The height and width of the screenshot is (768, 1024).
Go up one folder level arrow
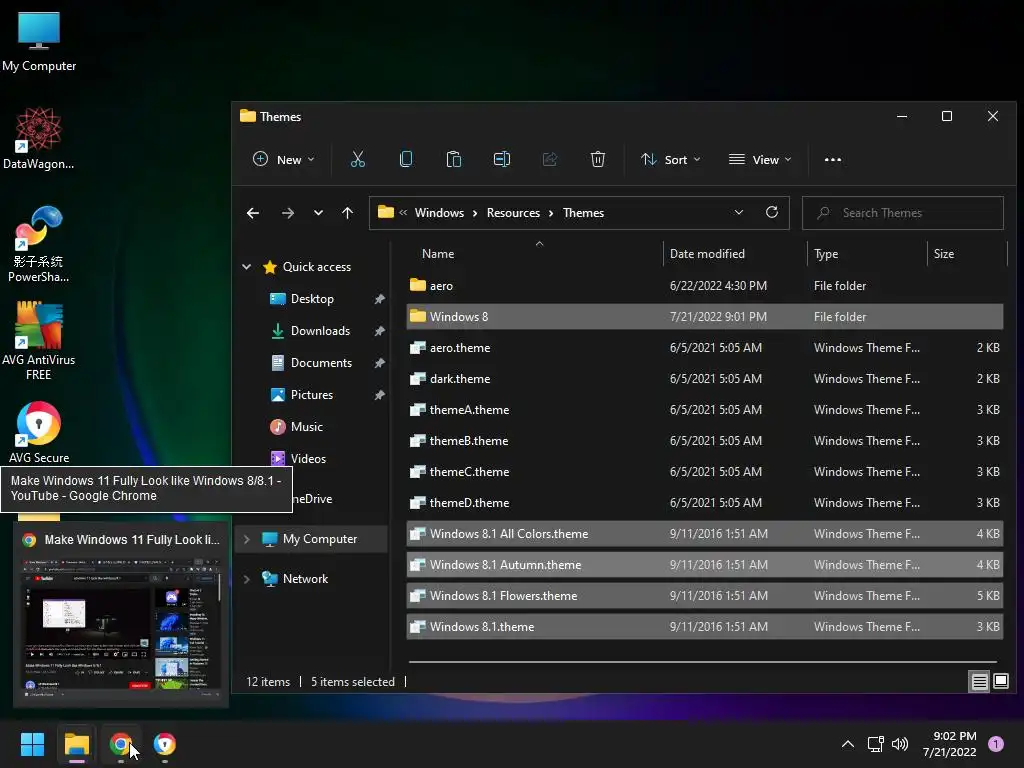pyautogui.click(x=347, y=213)
